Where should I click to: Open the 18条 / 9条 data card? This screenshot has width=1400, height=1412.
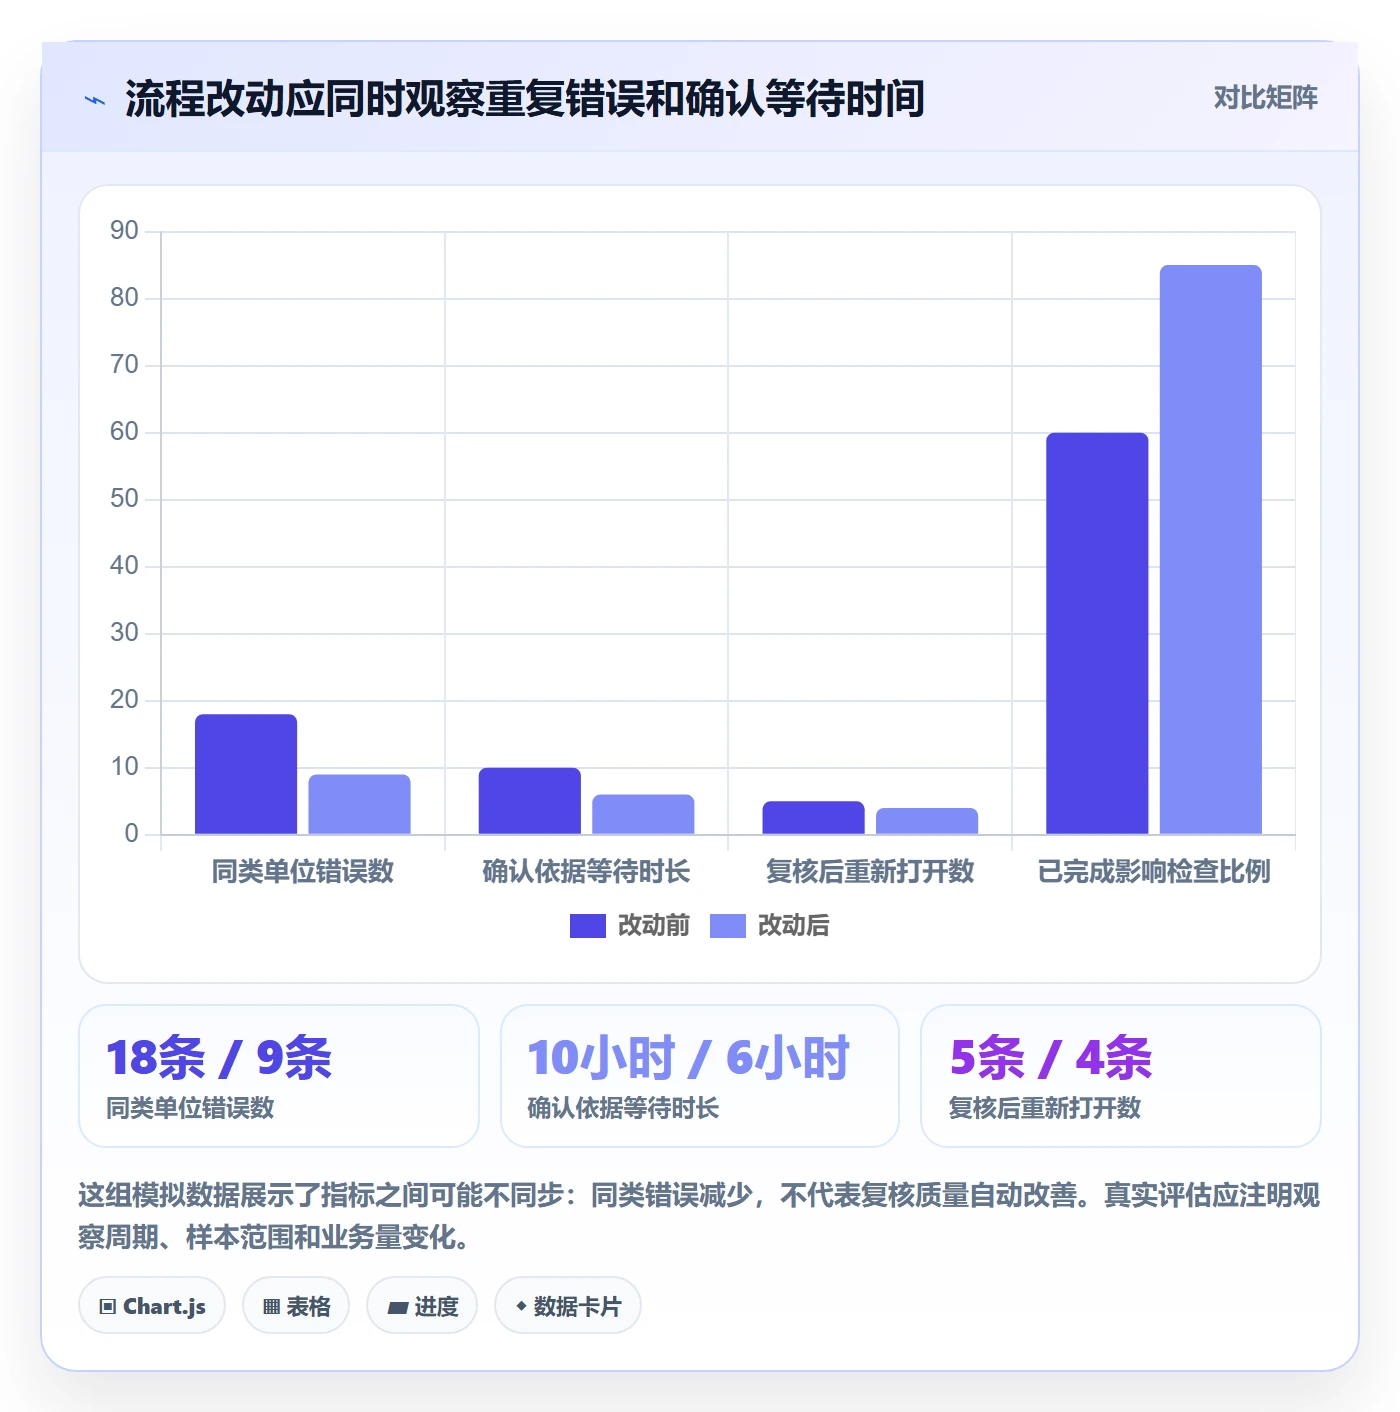click(279, 1076)
